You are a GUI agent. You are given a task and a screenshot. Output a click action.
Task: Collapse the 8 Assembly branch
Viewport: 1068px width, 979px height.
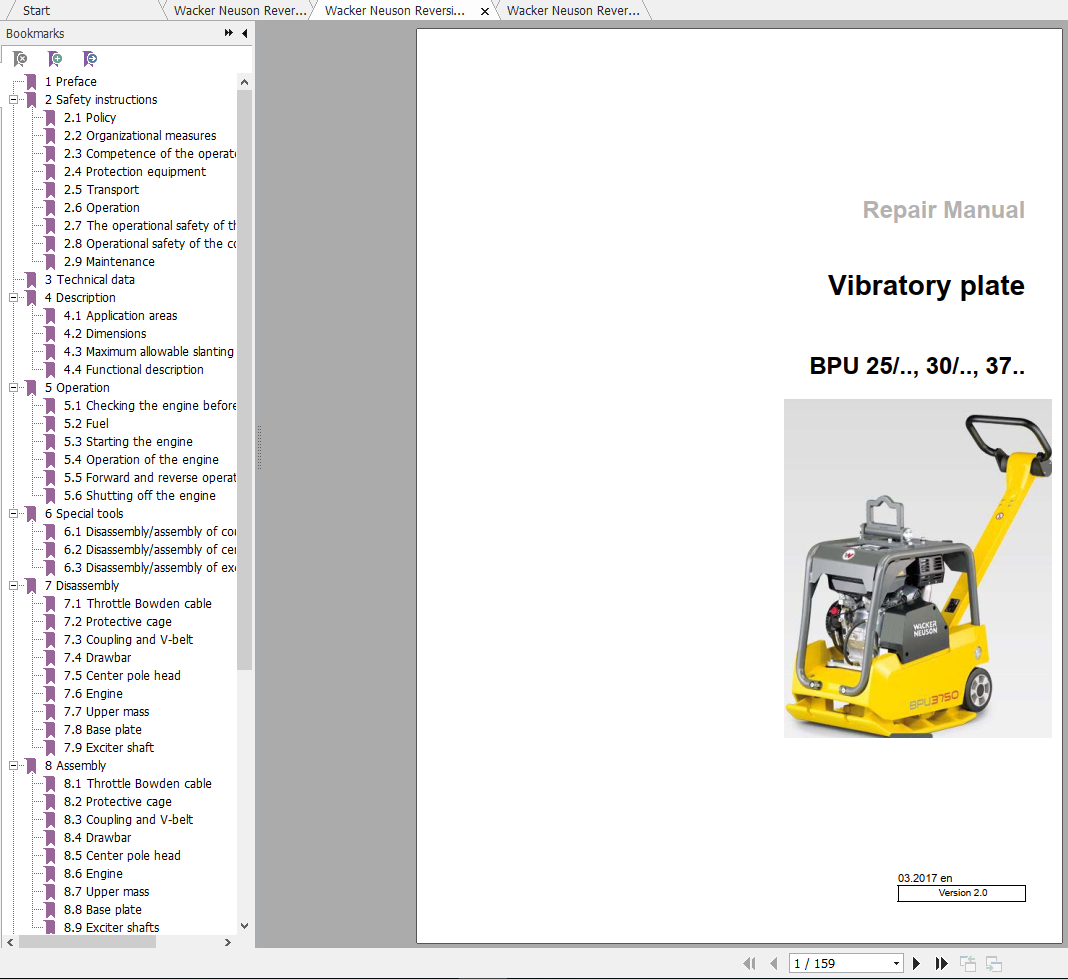pyautogui.click(x=13, y=766)
